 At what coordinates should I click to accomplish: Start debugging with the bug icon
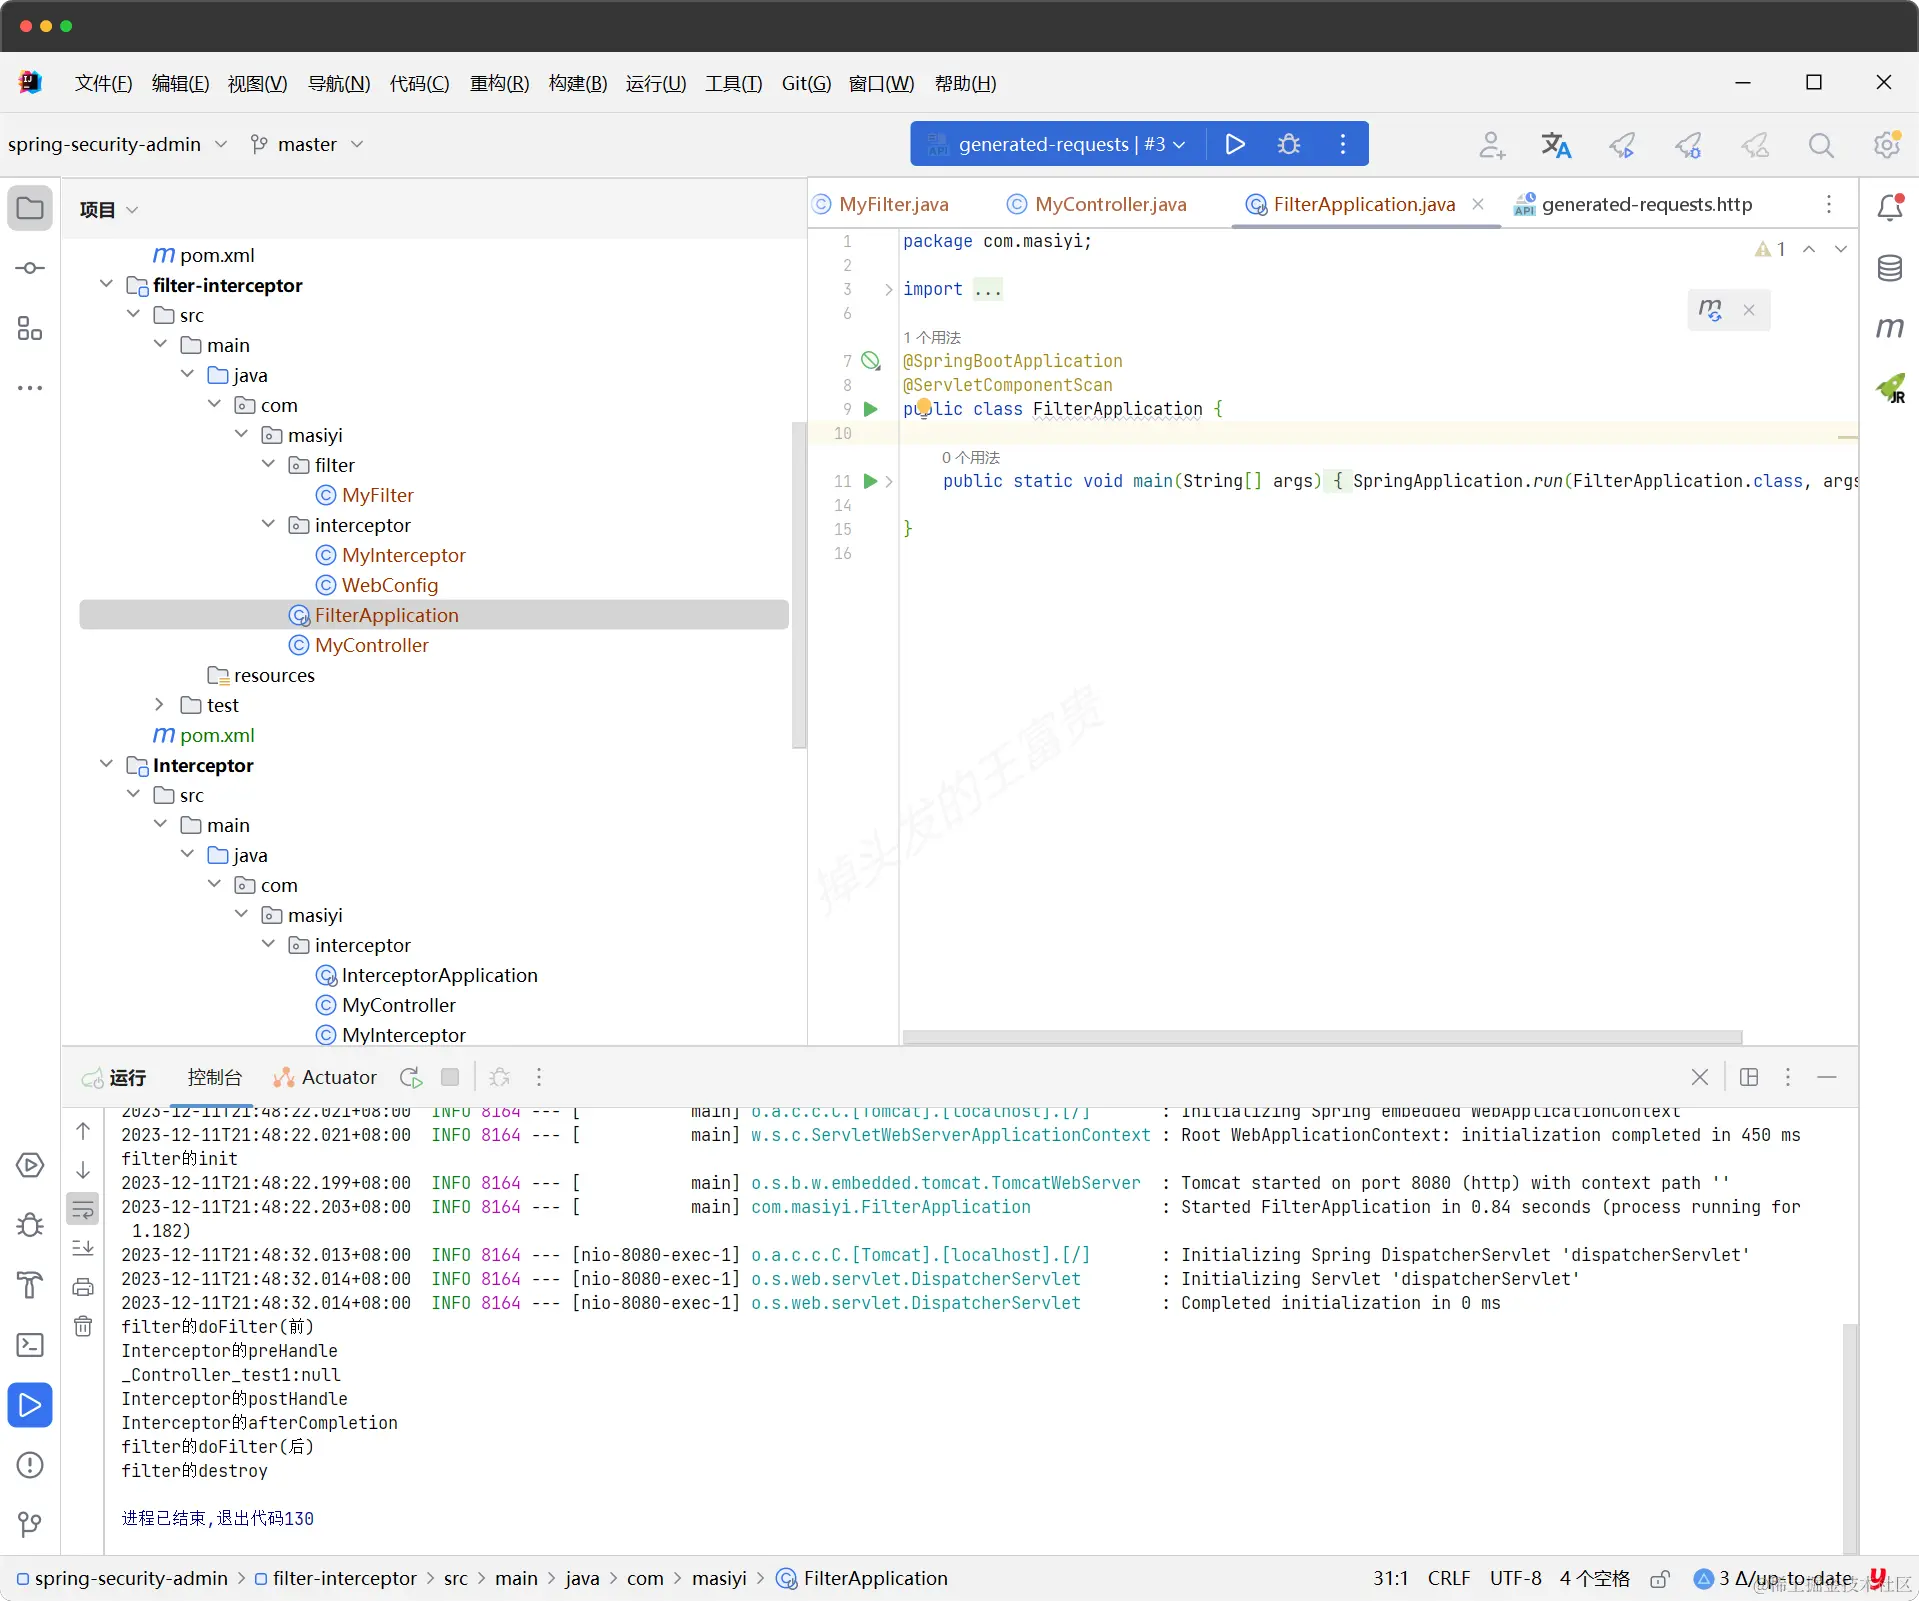(x=1289, y=144)
